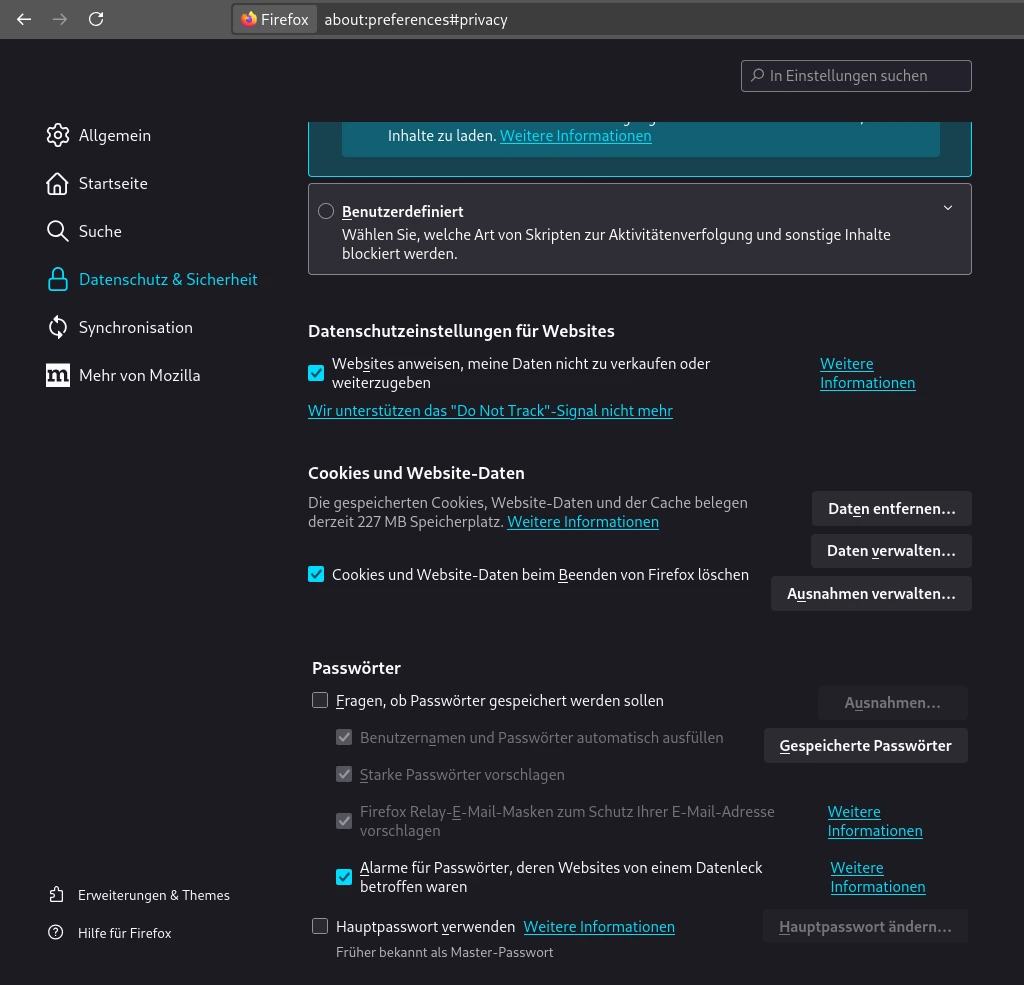
Task: Expand the Benutzerdefiniert blocking options chevron
Action: 947,208
